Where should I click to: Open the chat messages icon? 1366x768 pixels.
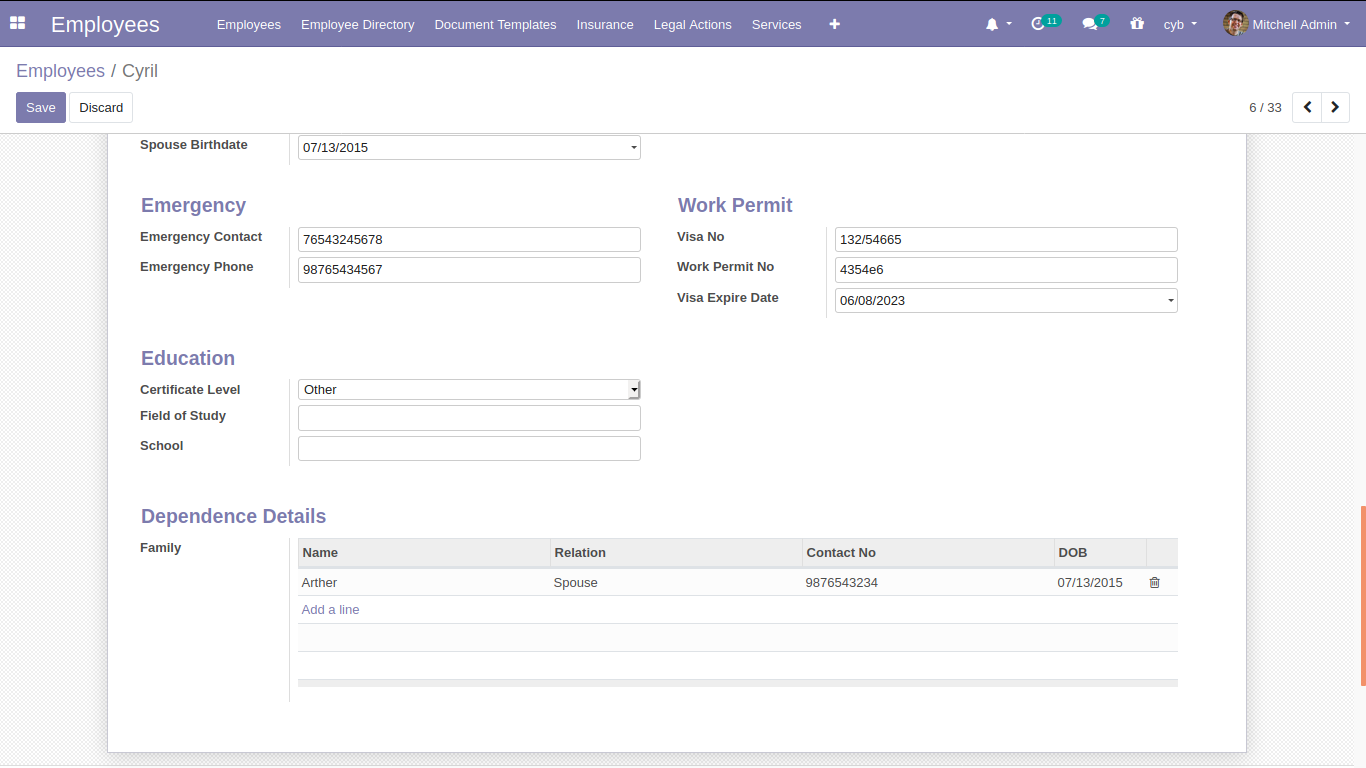pos(1090,24)
